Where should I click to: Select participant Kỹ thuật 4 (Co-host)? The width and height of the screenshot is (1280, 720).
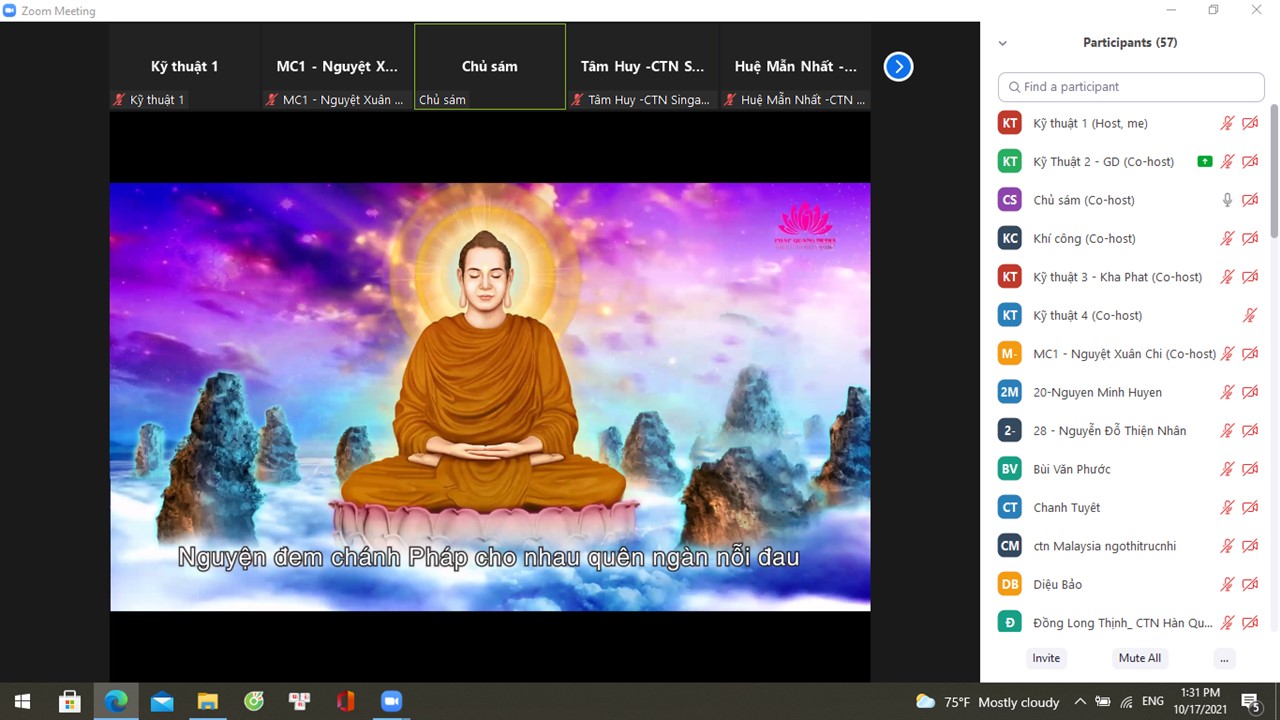click(x=1131, y=315)
